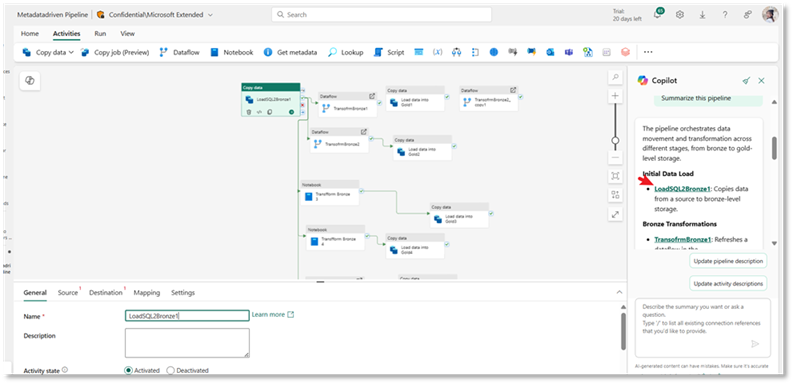Click the green check on Load data into Gold3
Screen dimensions: 793x384
[491, 214]
